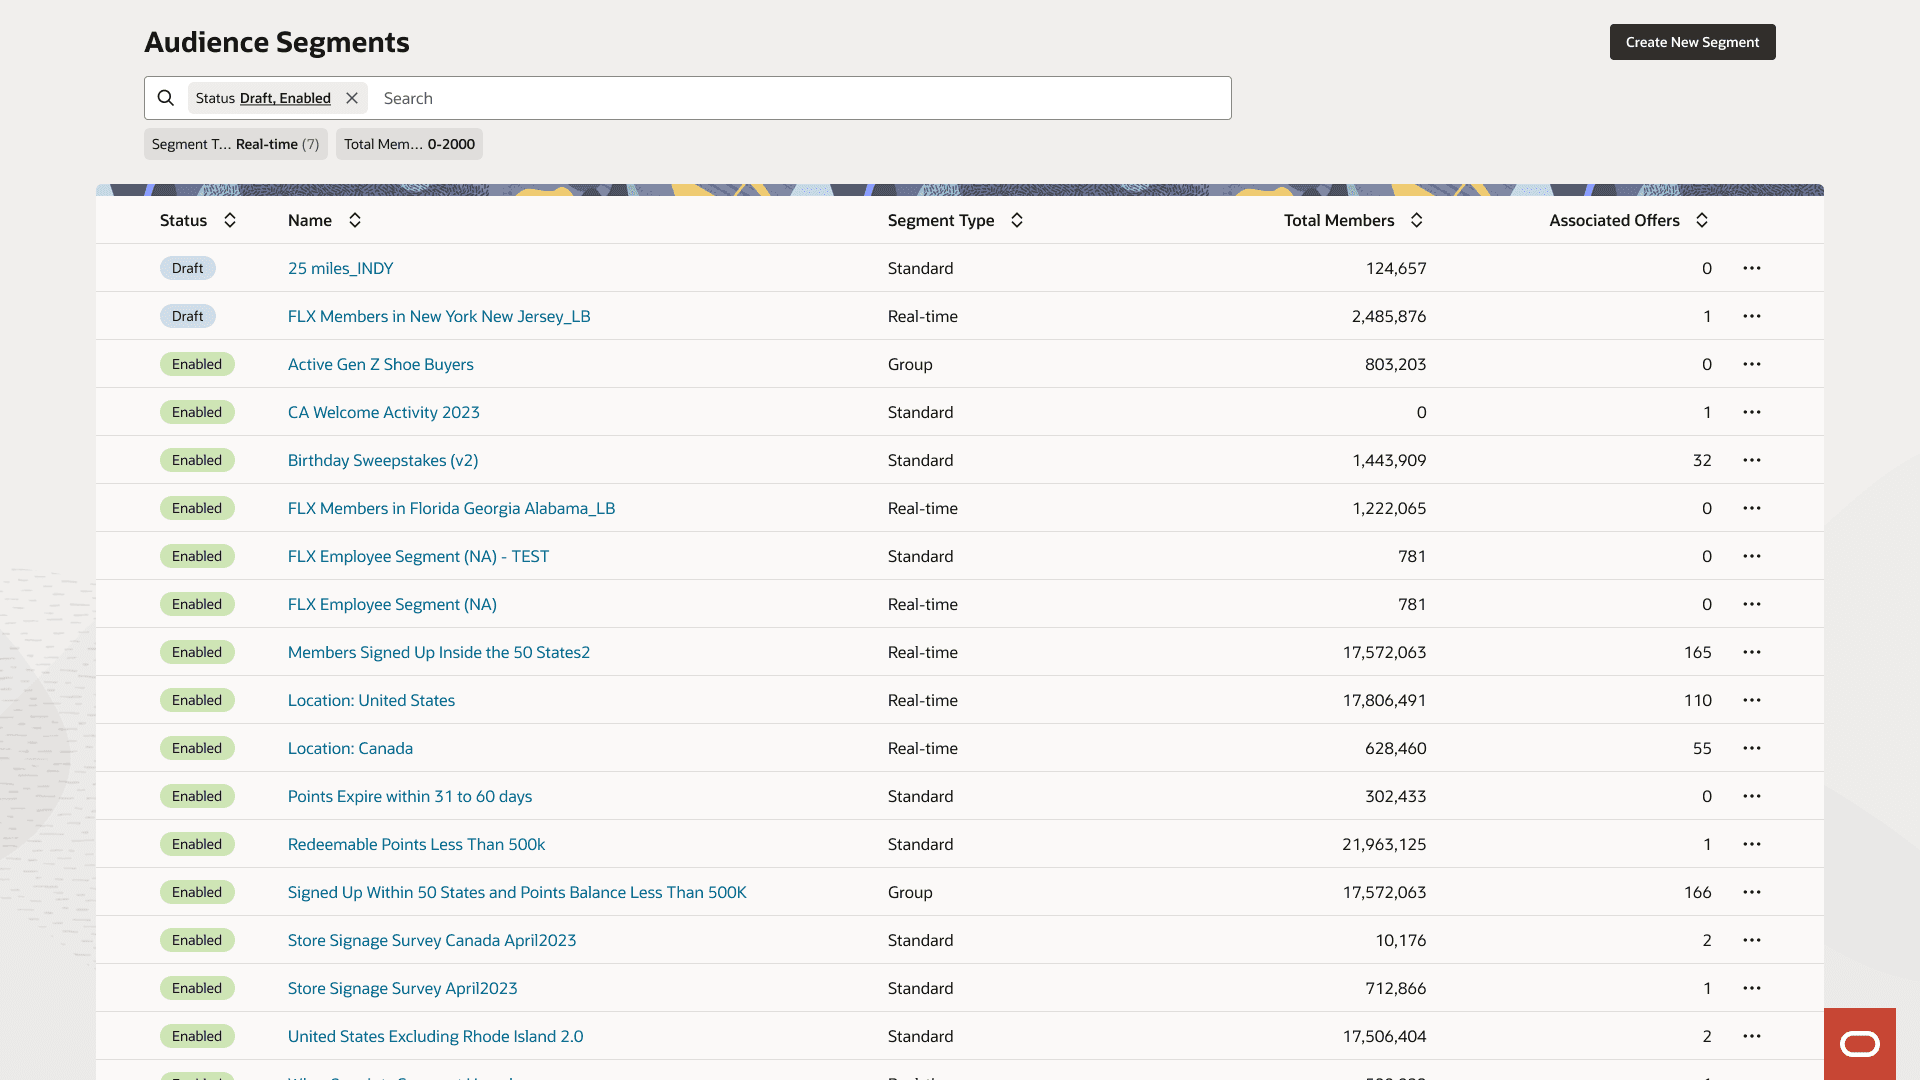Expand Total Members 0-2000 filter chip

[409, 144]
